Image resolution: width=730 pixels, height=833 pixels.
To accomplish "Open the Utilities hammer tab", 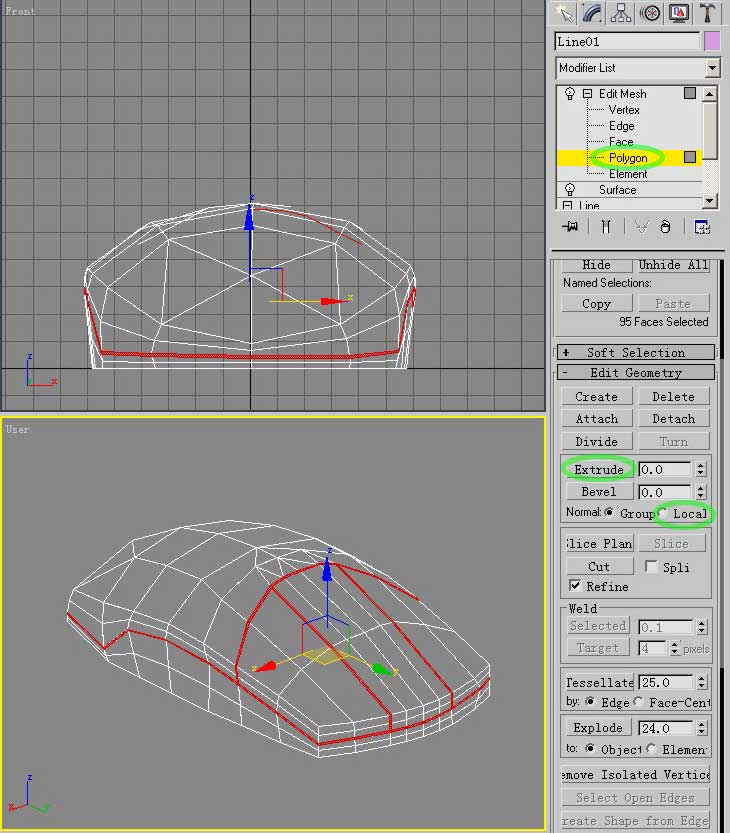I will coord(707,13).
